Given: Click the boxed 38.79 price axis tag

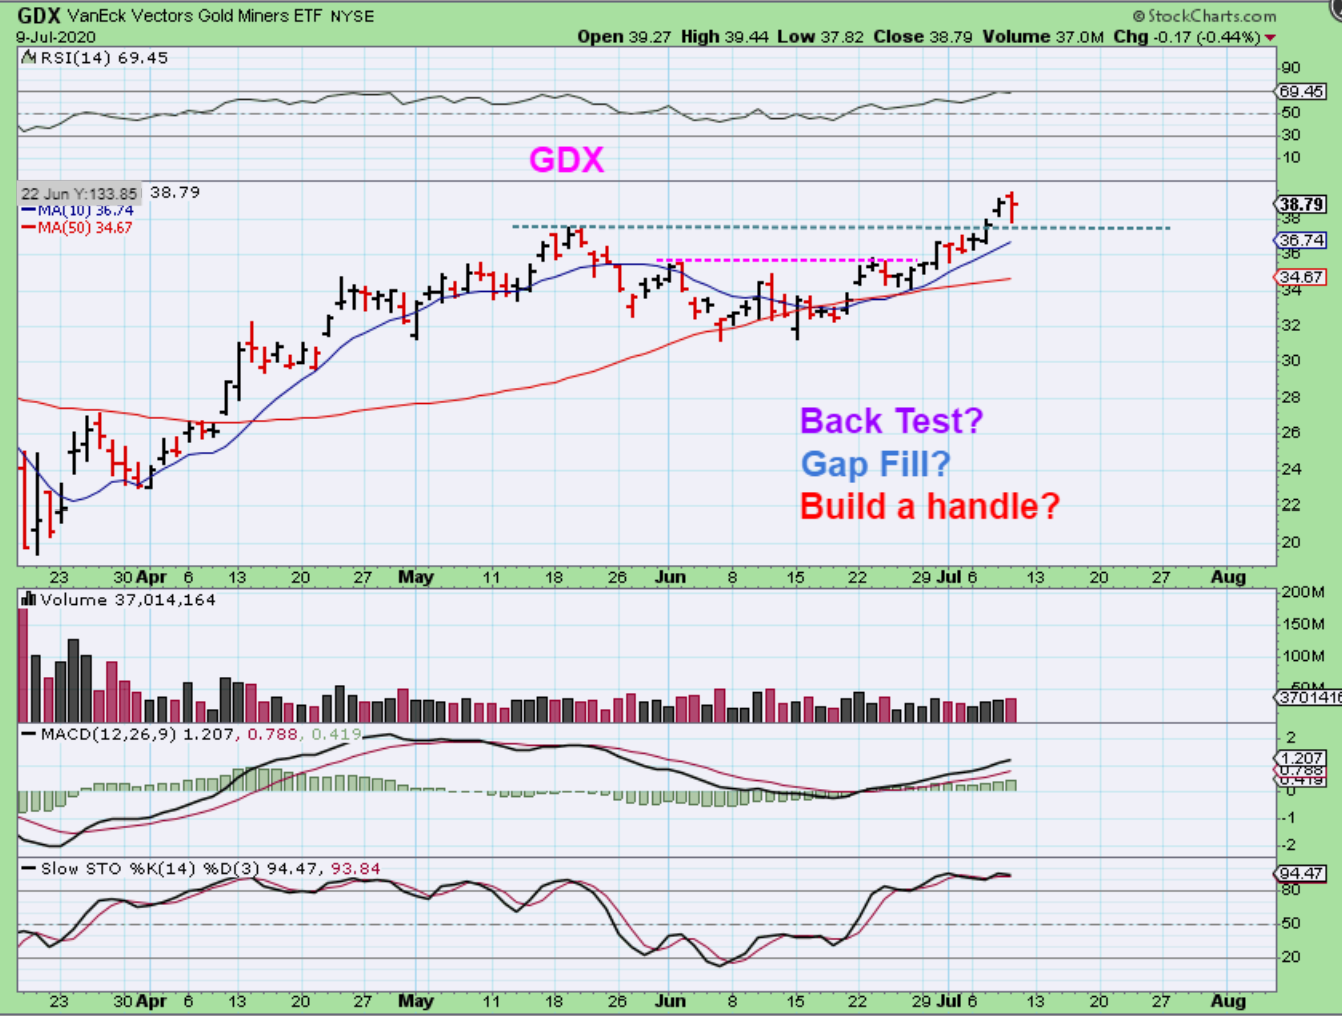Looking at the screenshot, I should tap(1302, 204).
